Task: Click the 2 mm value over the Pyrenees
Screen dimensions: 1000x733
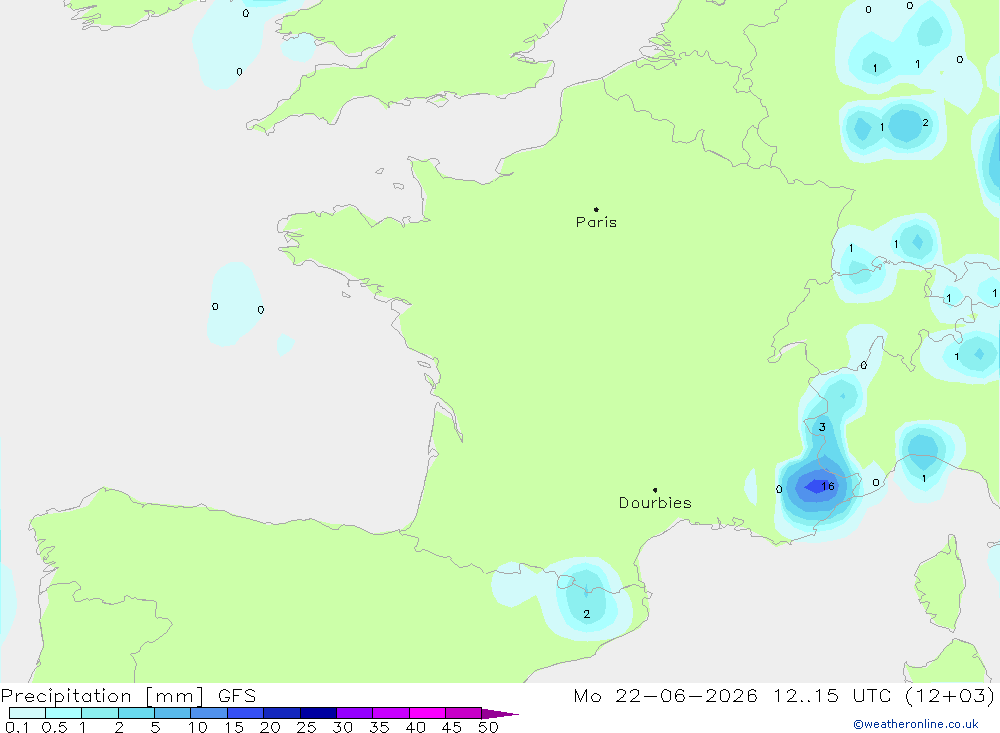Action: pos(586,614)
